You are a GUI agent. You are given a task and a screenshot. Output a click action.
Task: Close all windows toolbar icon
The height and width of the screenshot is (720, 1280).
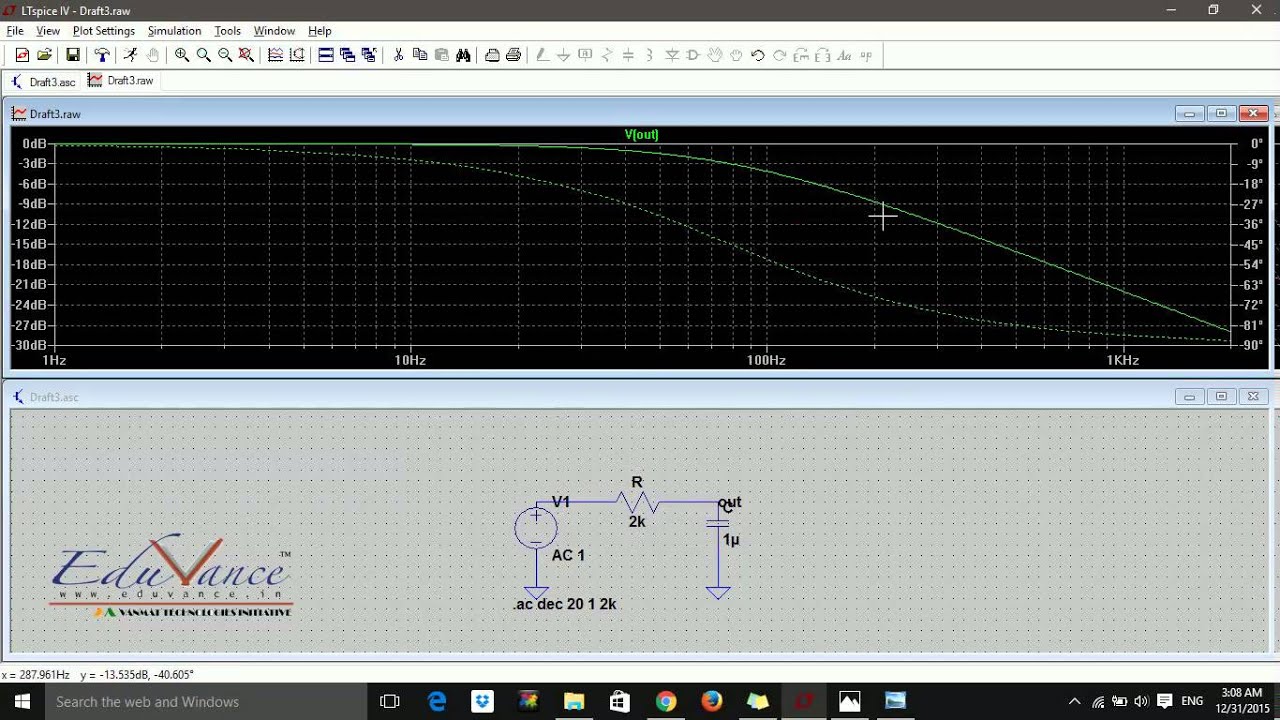pyautogui.click(x=369, y=55)
